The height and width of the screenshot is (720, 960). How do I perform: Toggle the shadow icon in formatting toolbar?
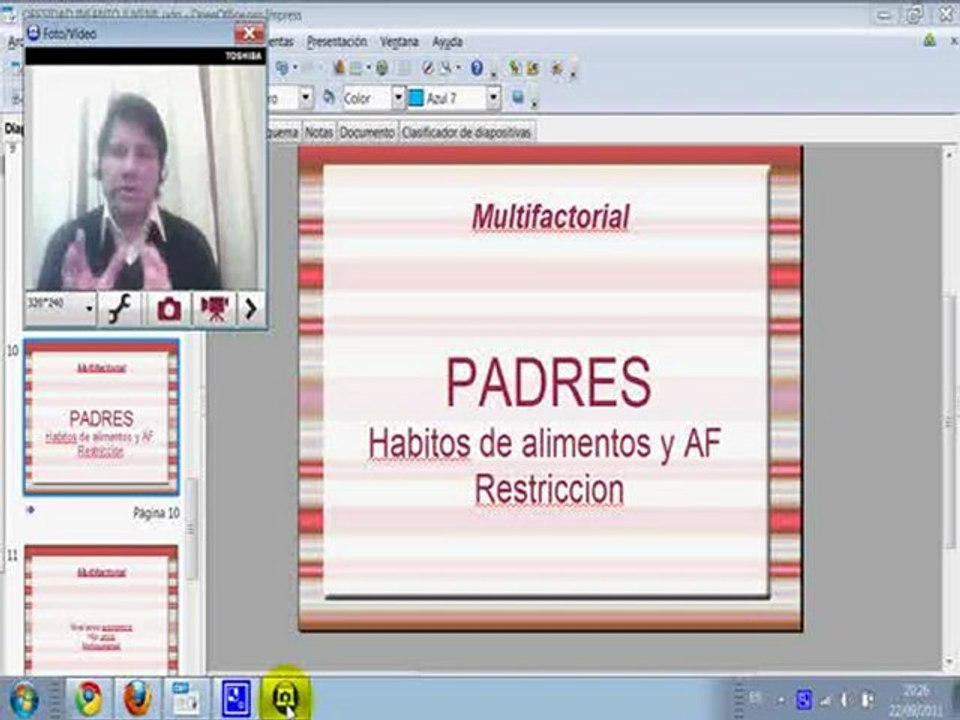tap(518, 97)
